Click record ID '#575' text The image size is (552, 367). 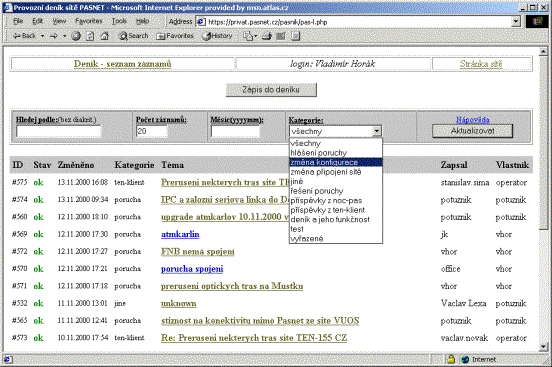(x=19, y=182)
